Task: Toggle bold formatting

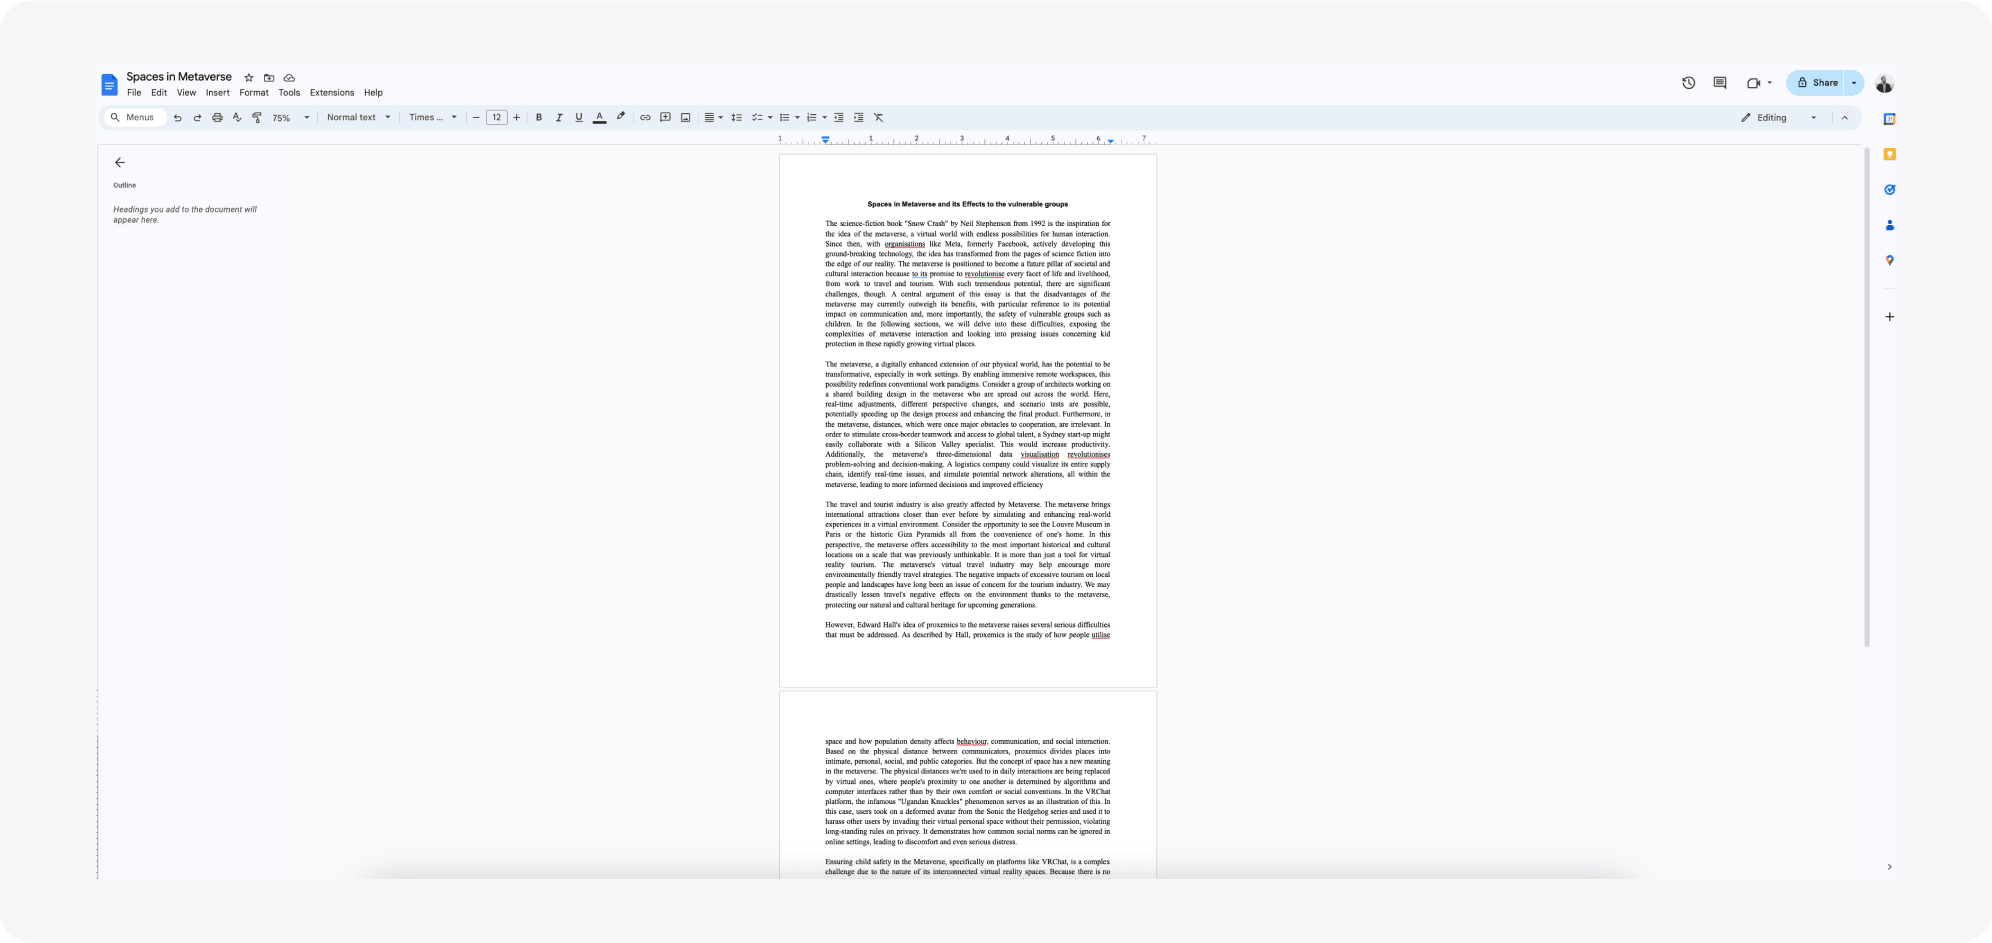Action: (x=539, y=118)
